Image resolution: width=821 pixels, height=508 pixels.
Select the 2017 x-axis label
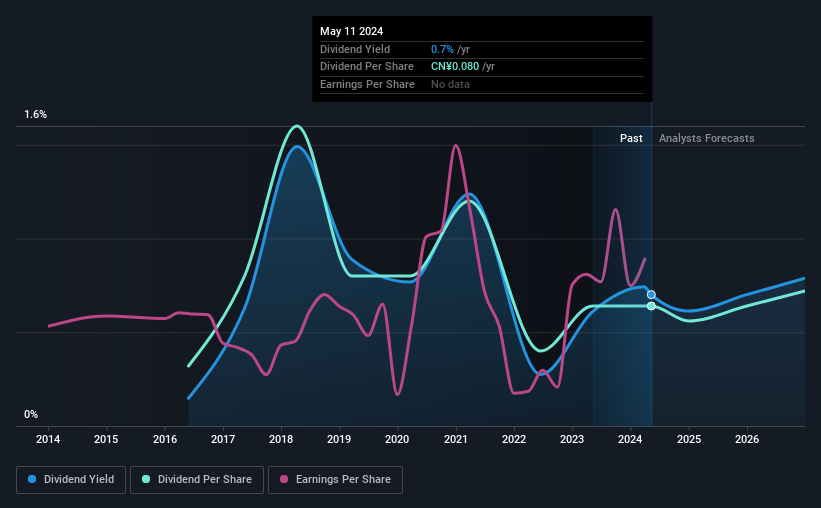point(223,439)
